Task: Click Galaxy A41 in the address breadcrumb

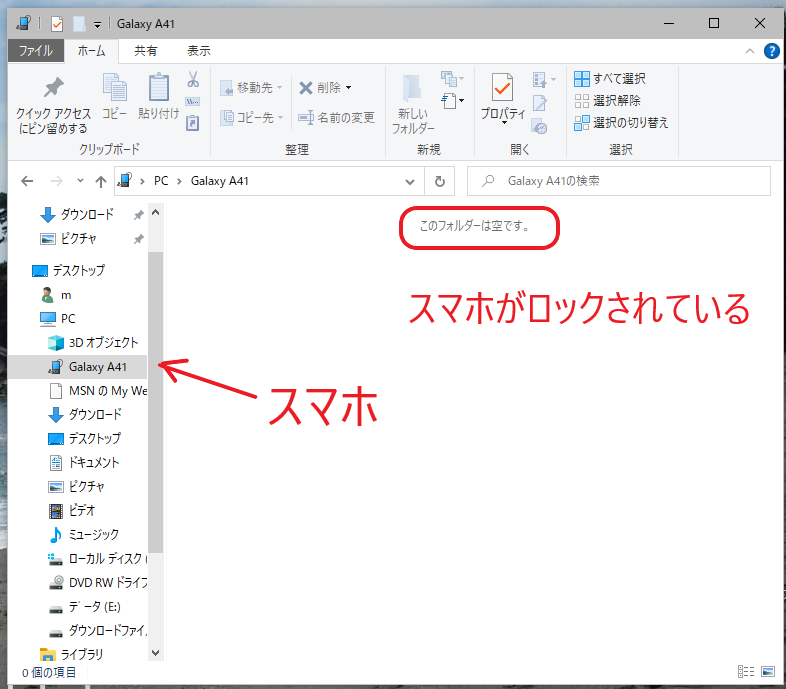Action: click(x=220, y=181)
